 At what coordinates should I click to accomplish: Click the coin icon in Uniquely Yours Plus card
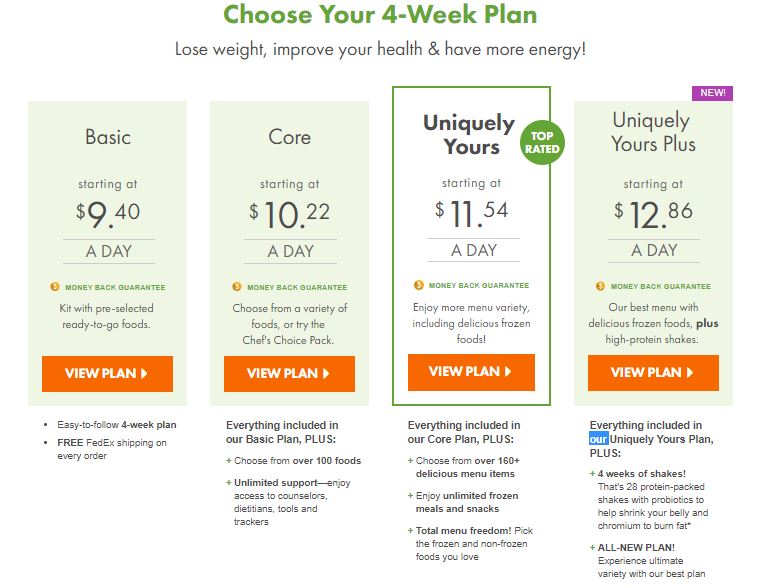(600, 286)
